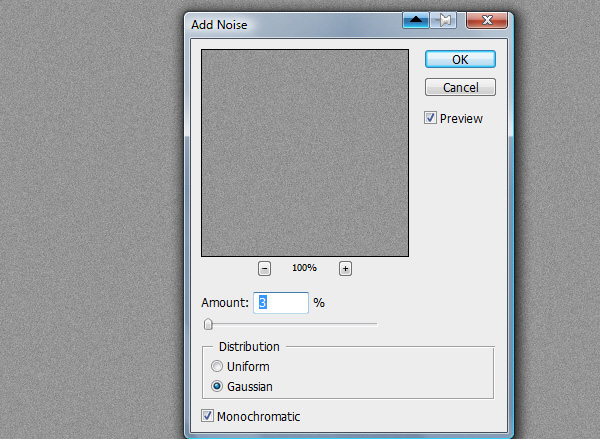Click the Cancel button
Image resolution: width=600 pixels, height=439 pixels.
[460, 87]
